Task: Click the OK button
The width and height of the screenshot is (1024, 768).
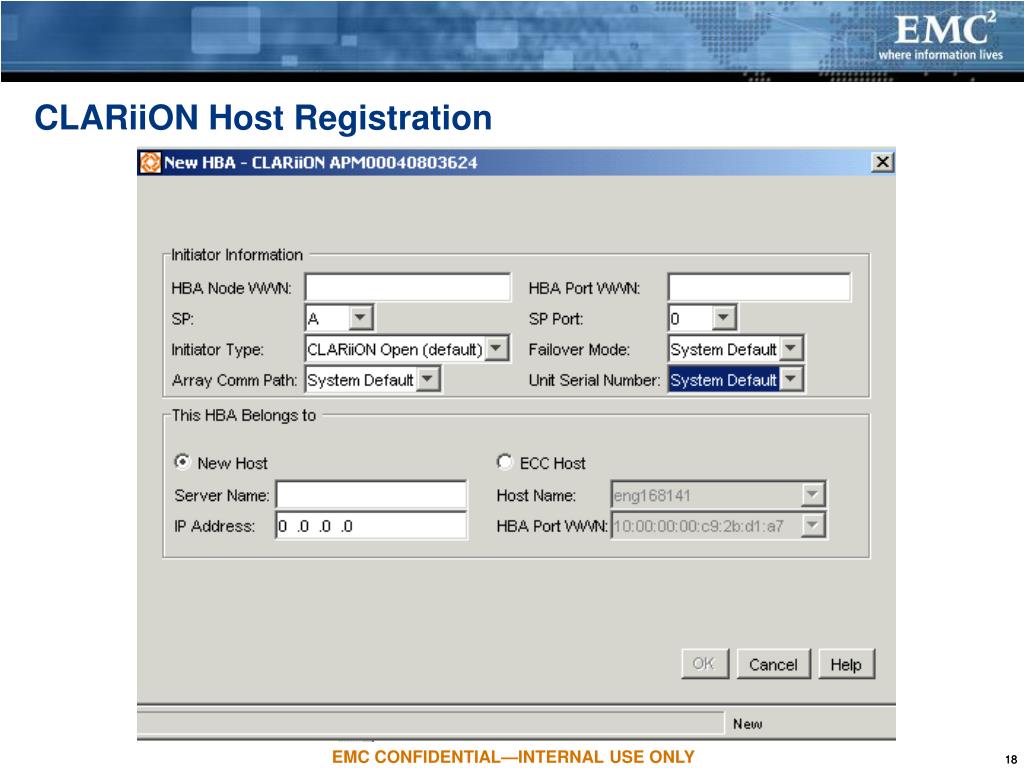Action: click(705, 664)
